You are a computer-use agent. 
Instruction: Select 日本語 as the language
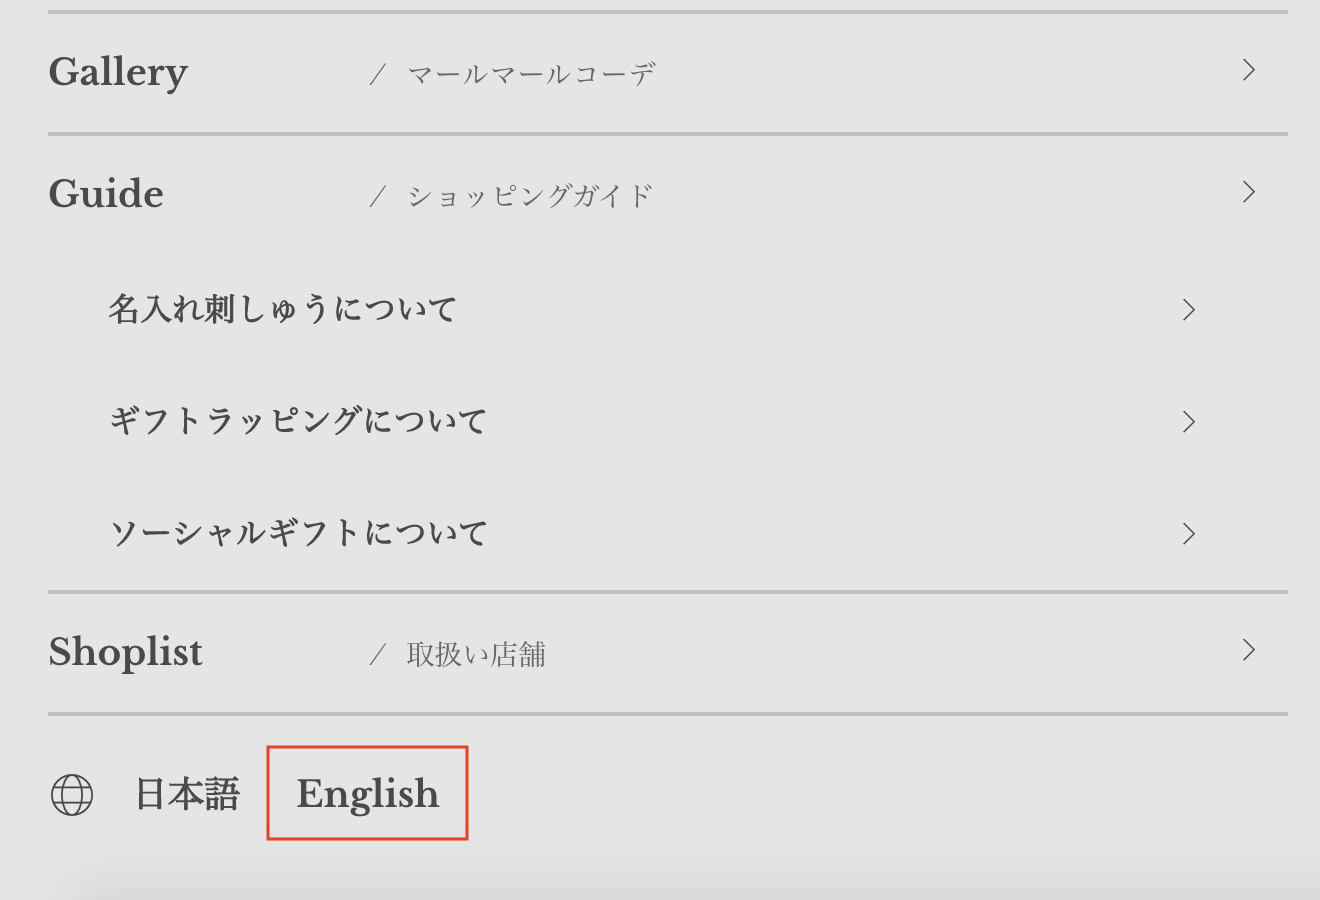[x=188, y=793]
